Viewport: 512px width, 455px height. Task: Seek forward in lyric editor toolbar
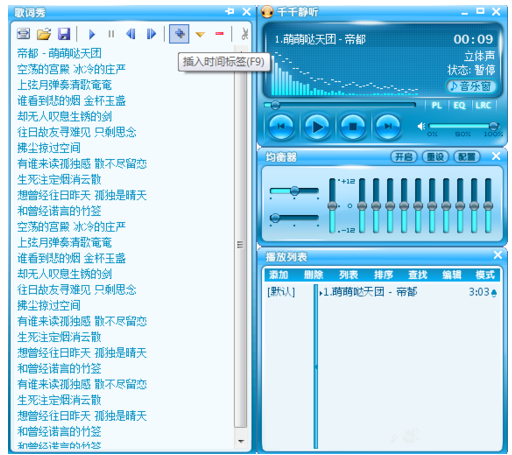pyautogui.click(x=151, y=34)
